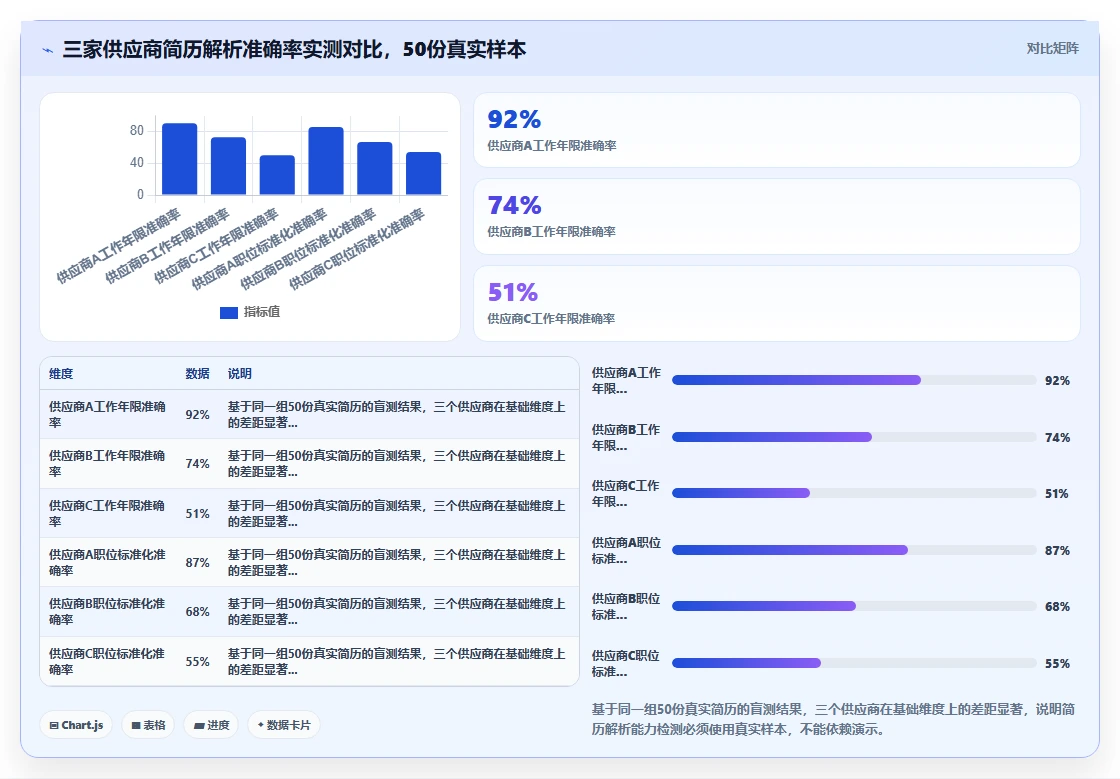Select table cell 供应商A工作年限准确率

[x=107, y=414]
